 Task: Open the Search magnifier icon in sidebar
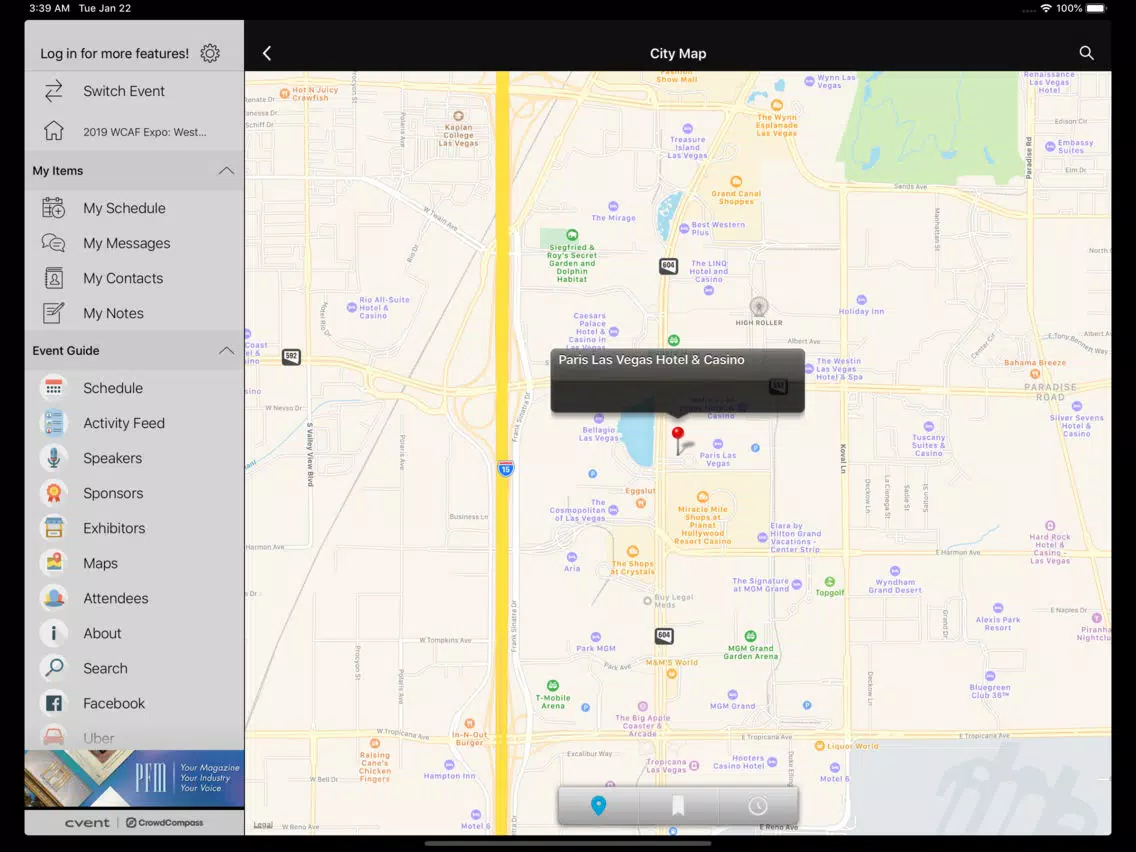click(54, 668)
